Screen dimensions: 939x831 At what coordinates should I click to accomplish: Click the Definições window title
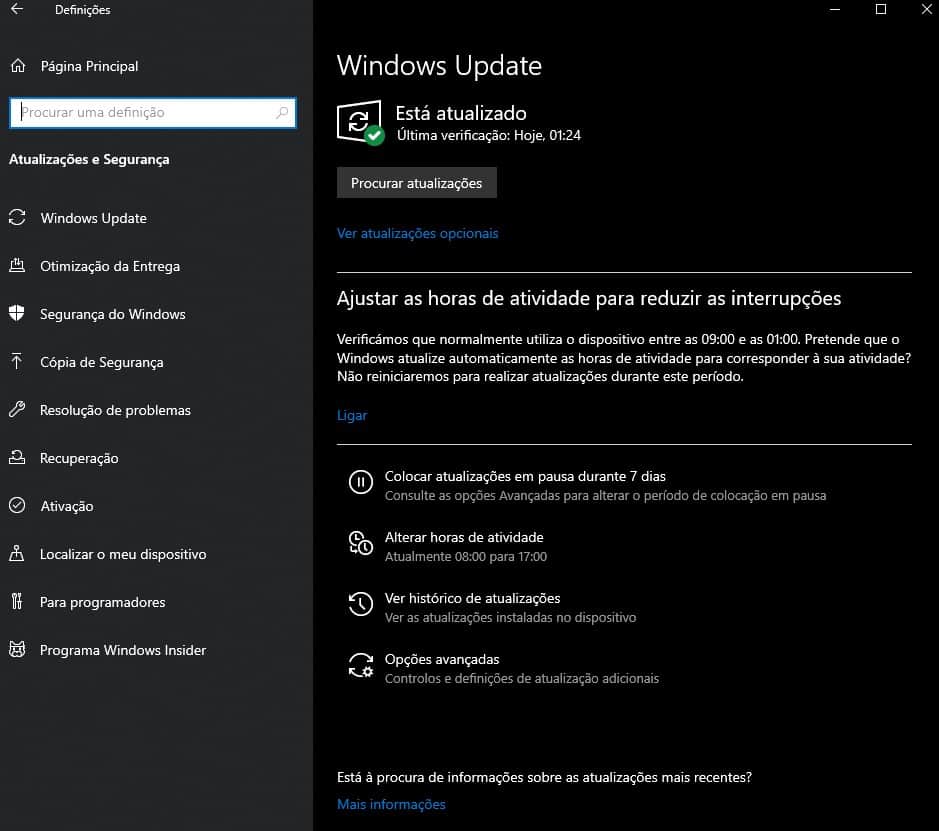(83, 10)
